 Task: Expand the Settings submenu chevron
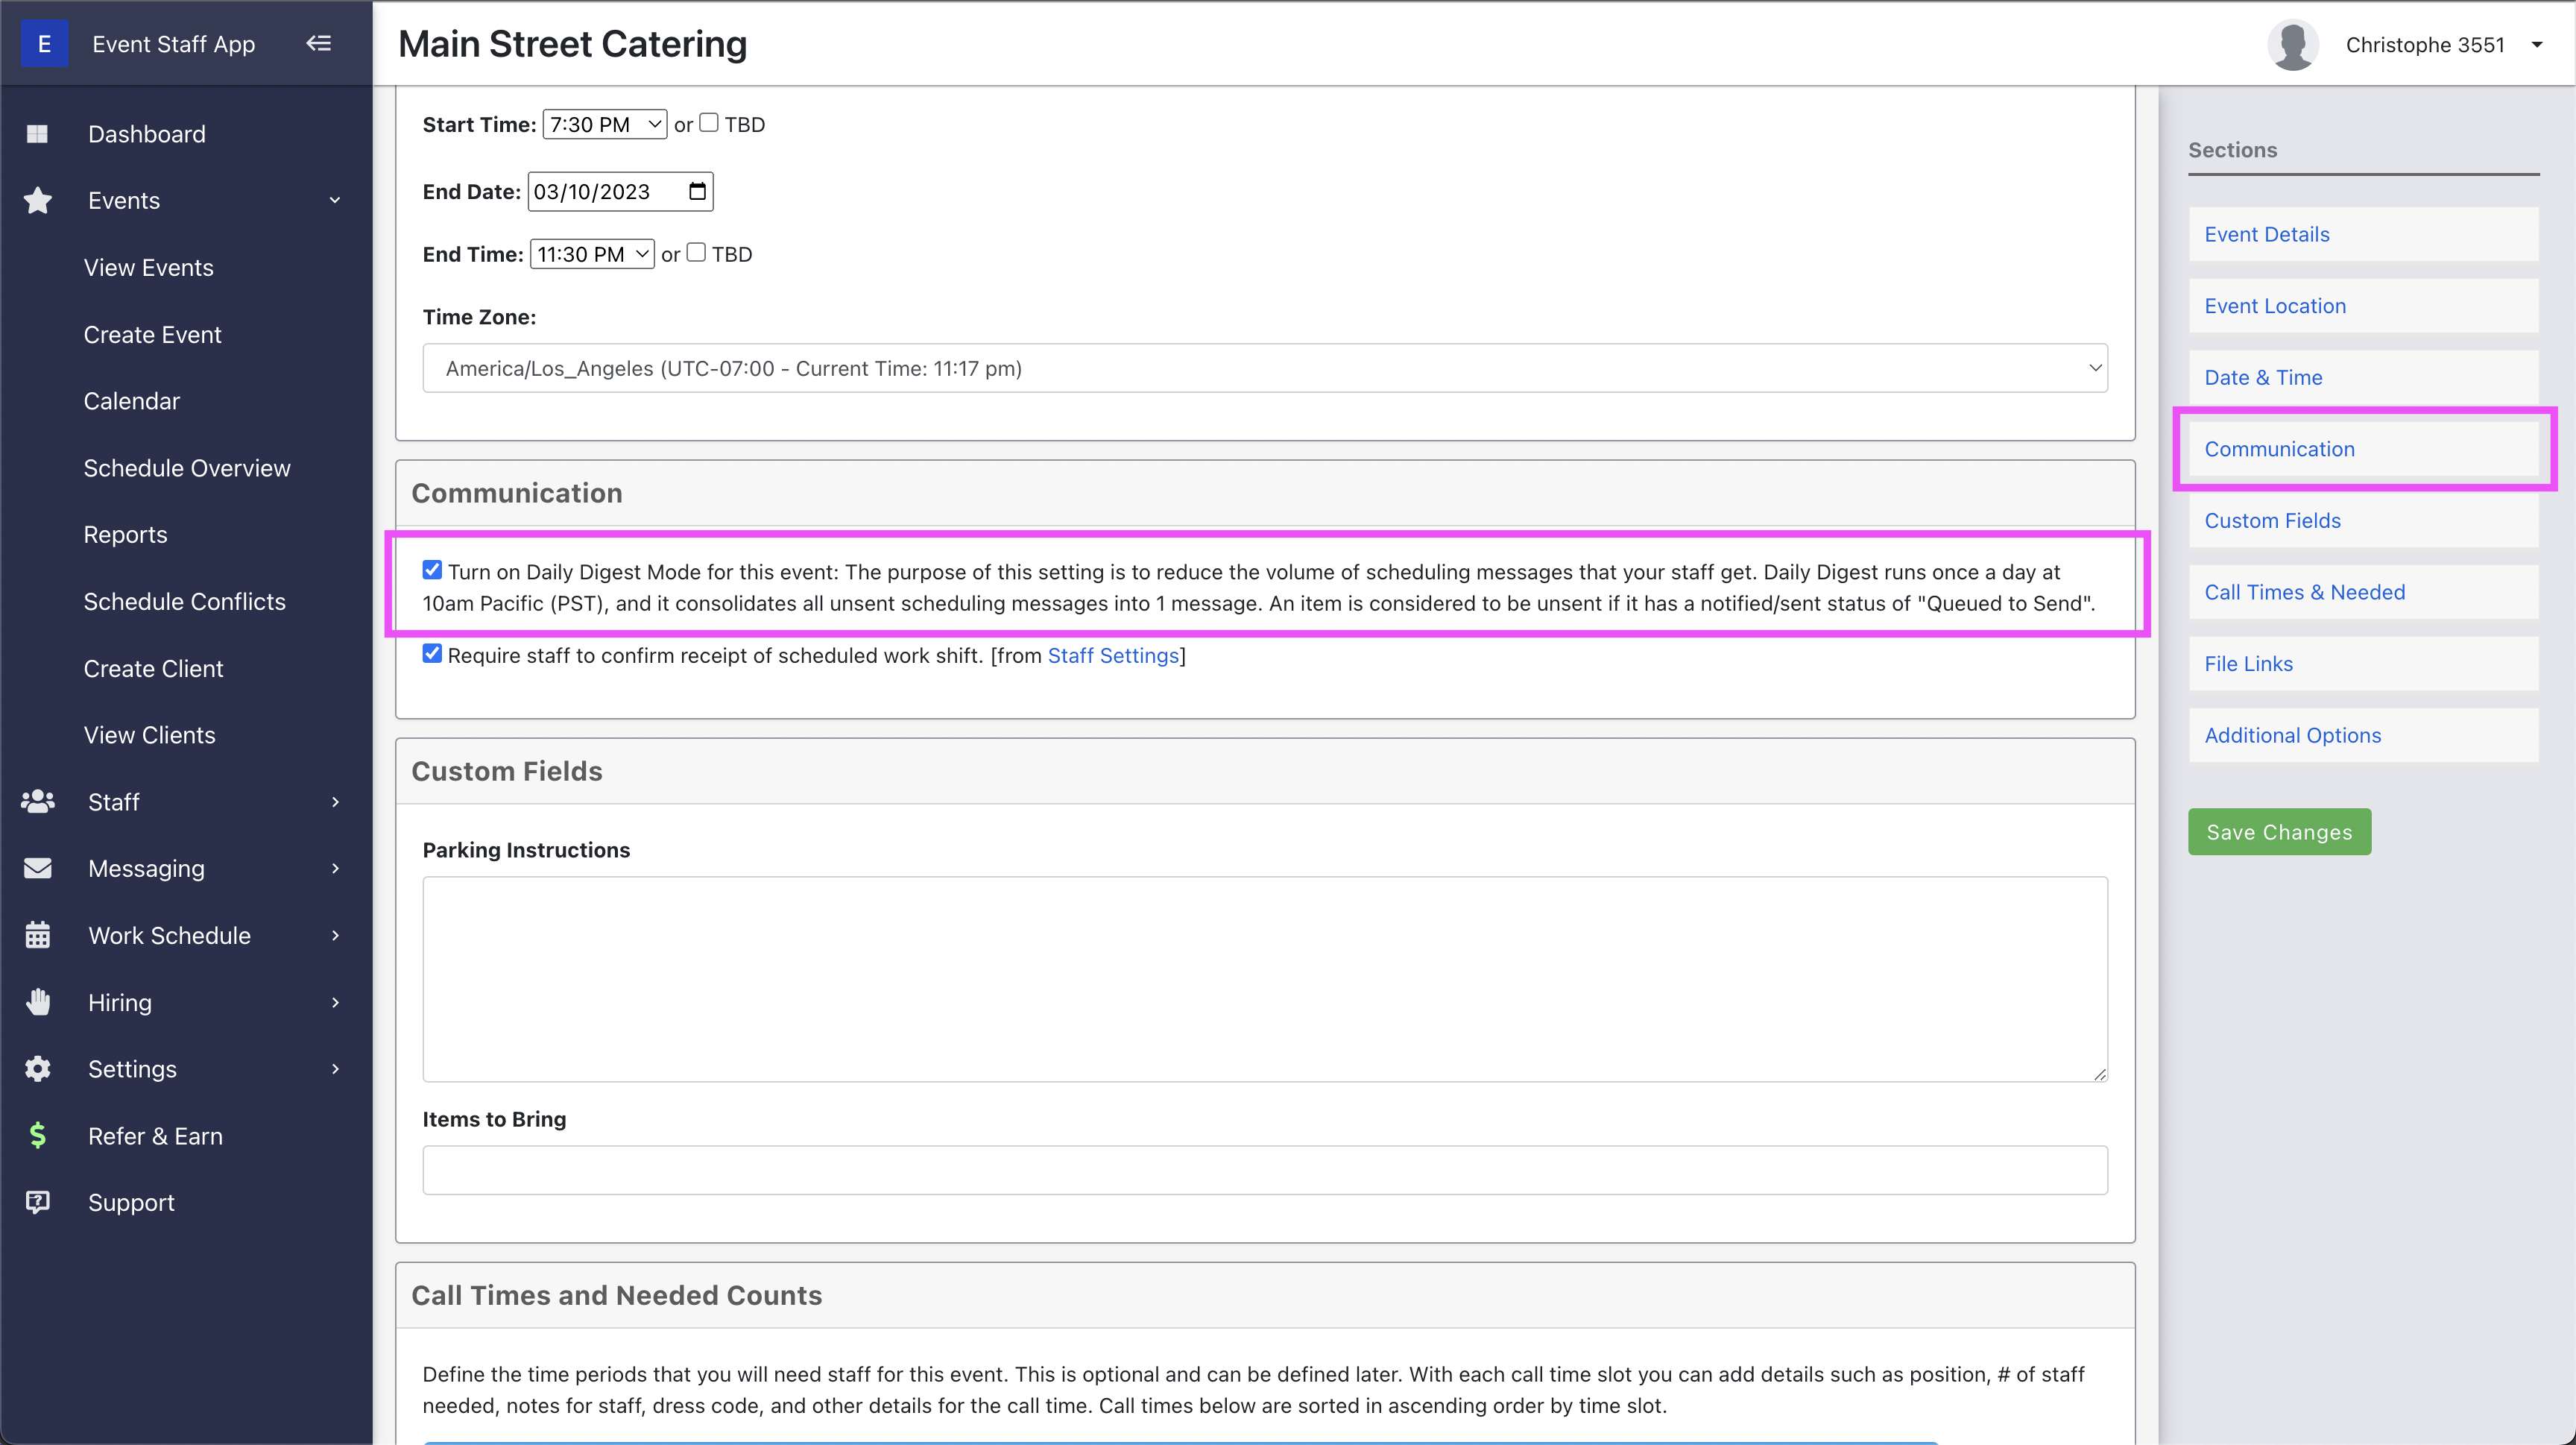(x=335, y=1068)
